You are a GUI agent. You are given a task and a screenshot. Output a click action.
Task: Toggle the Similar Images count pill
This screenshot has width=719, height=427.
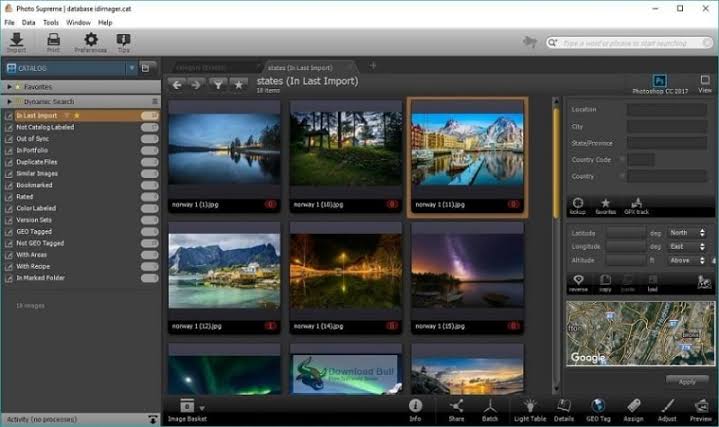coord(149,173)
